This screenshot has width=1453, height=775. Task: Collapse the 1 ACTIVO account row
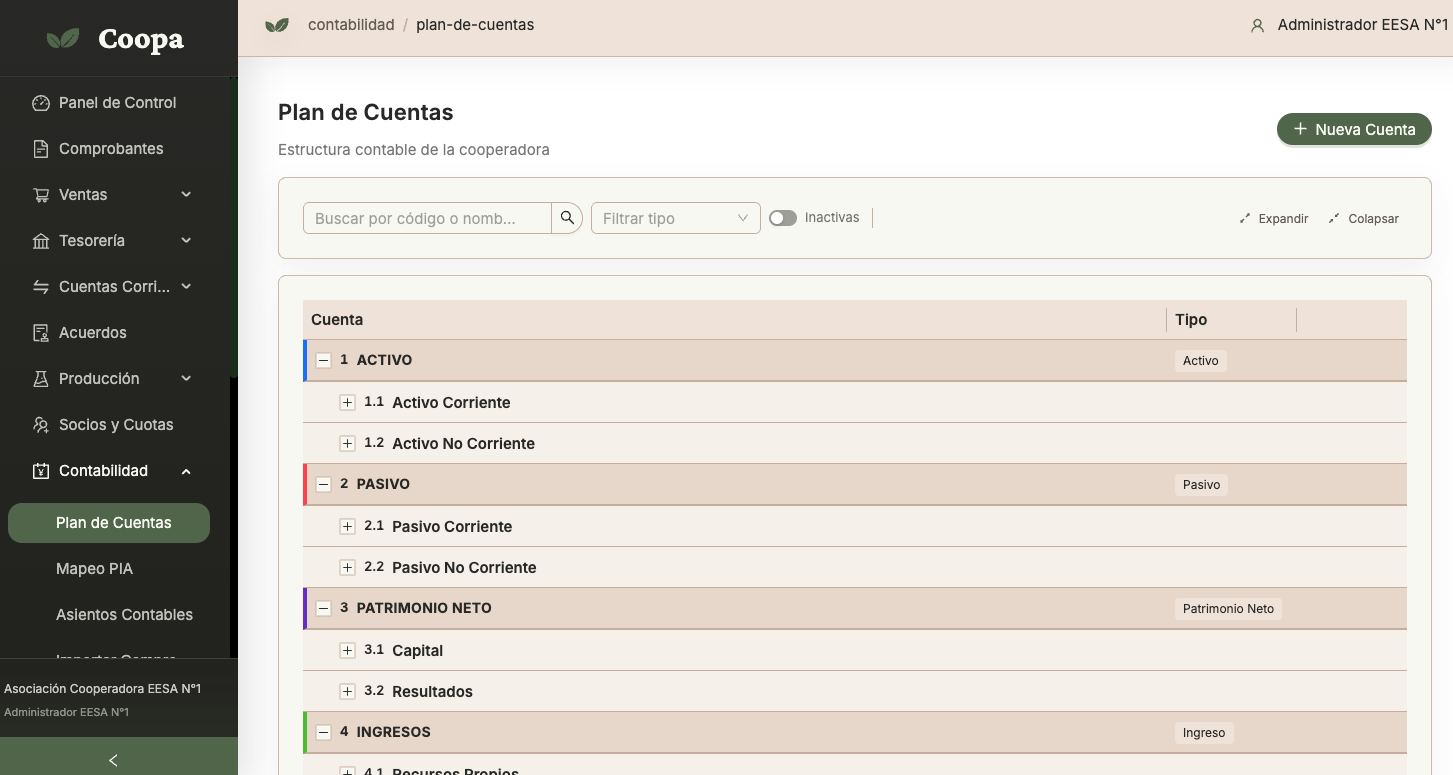click(x=323, y=360)
